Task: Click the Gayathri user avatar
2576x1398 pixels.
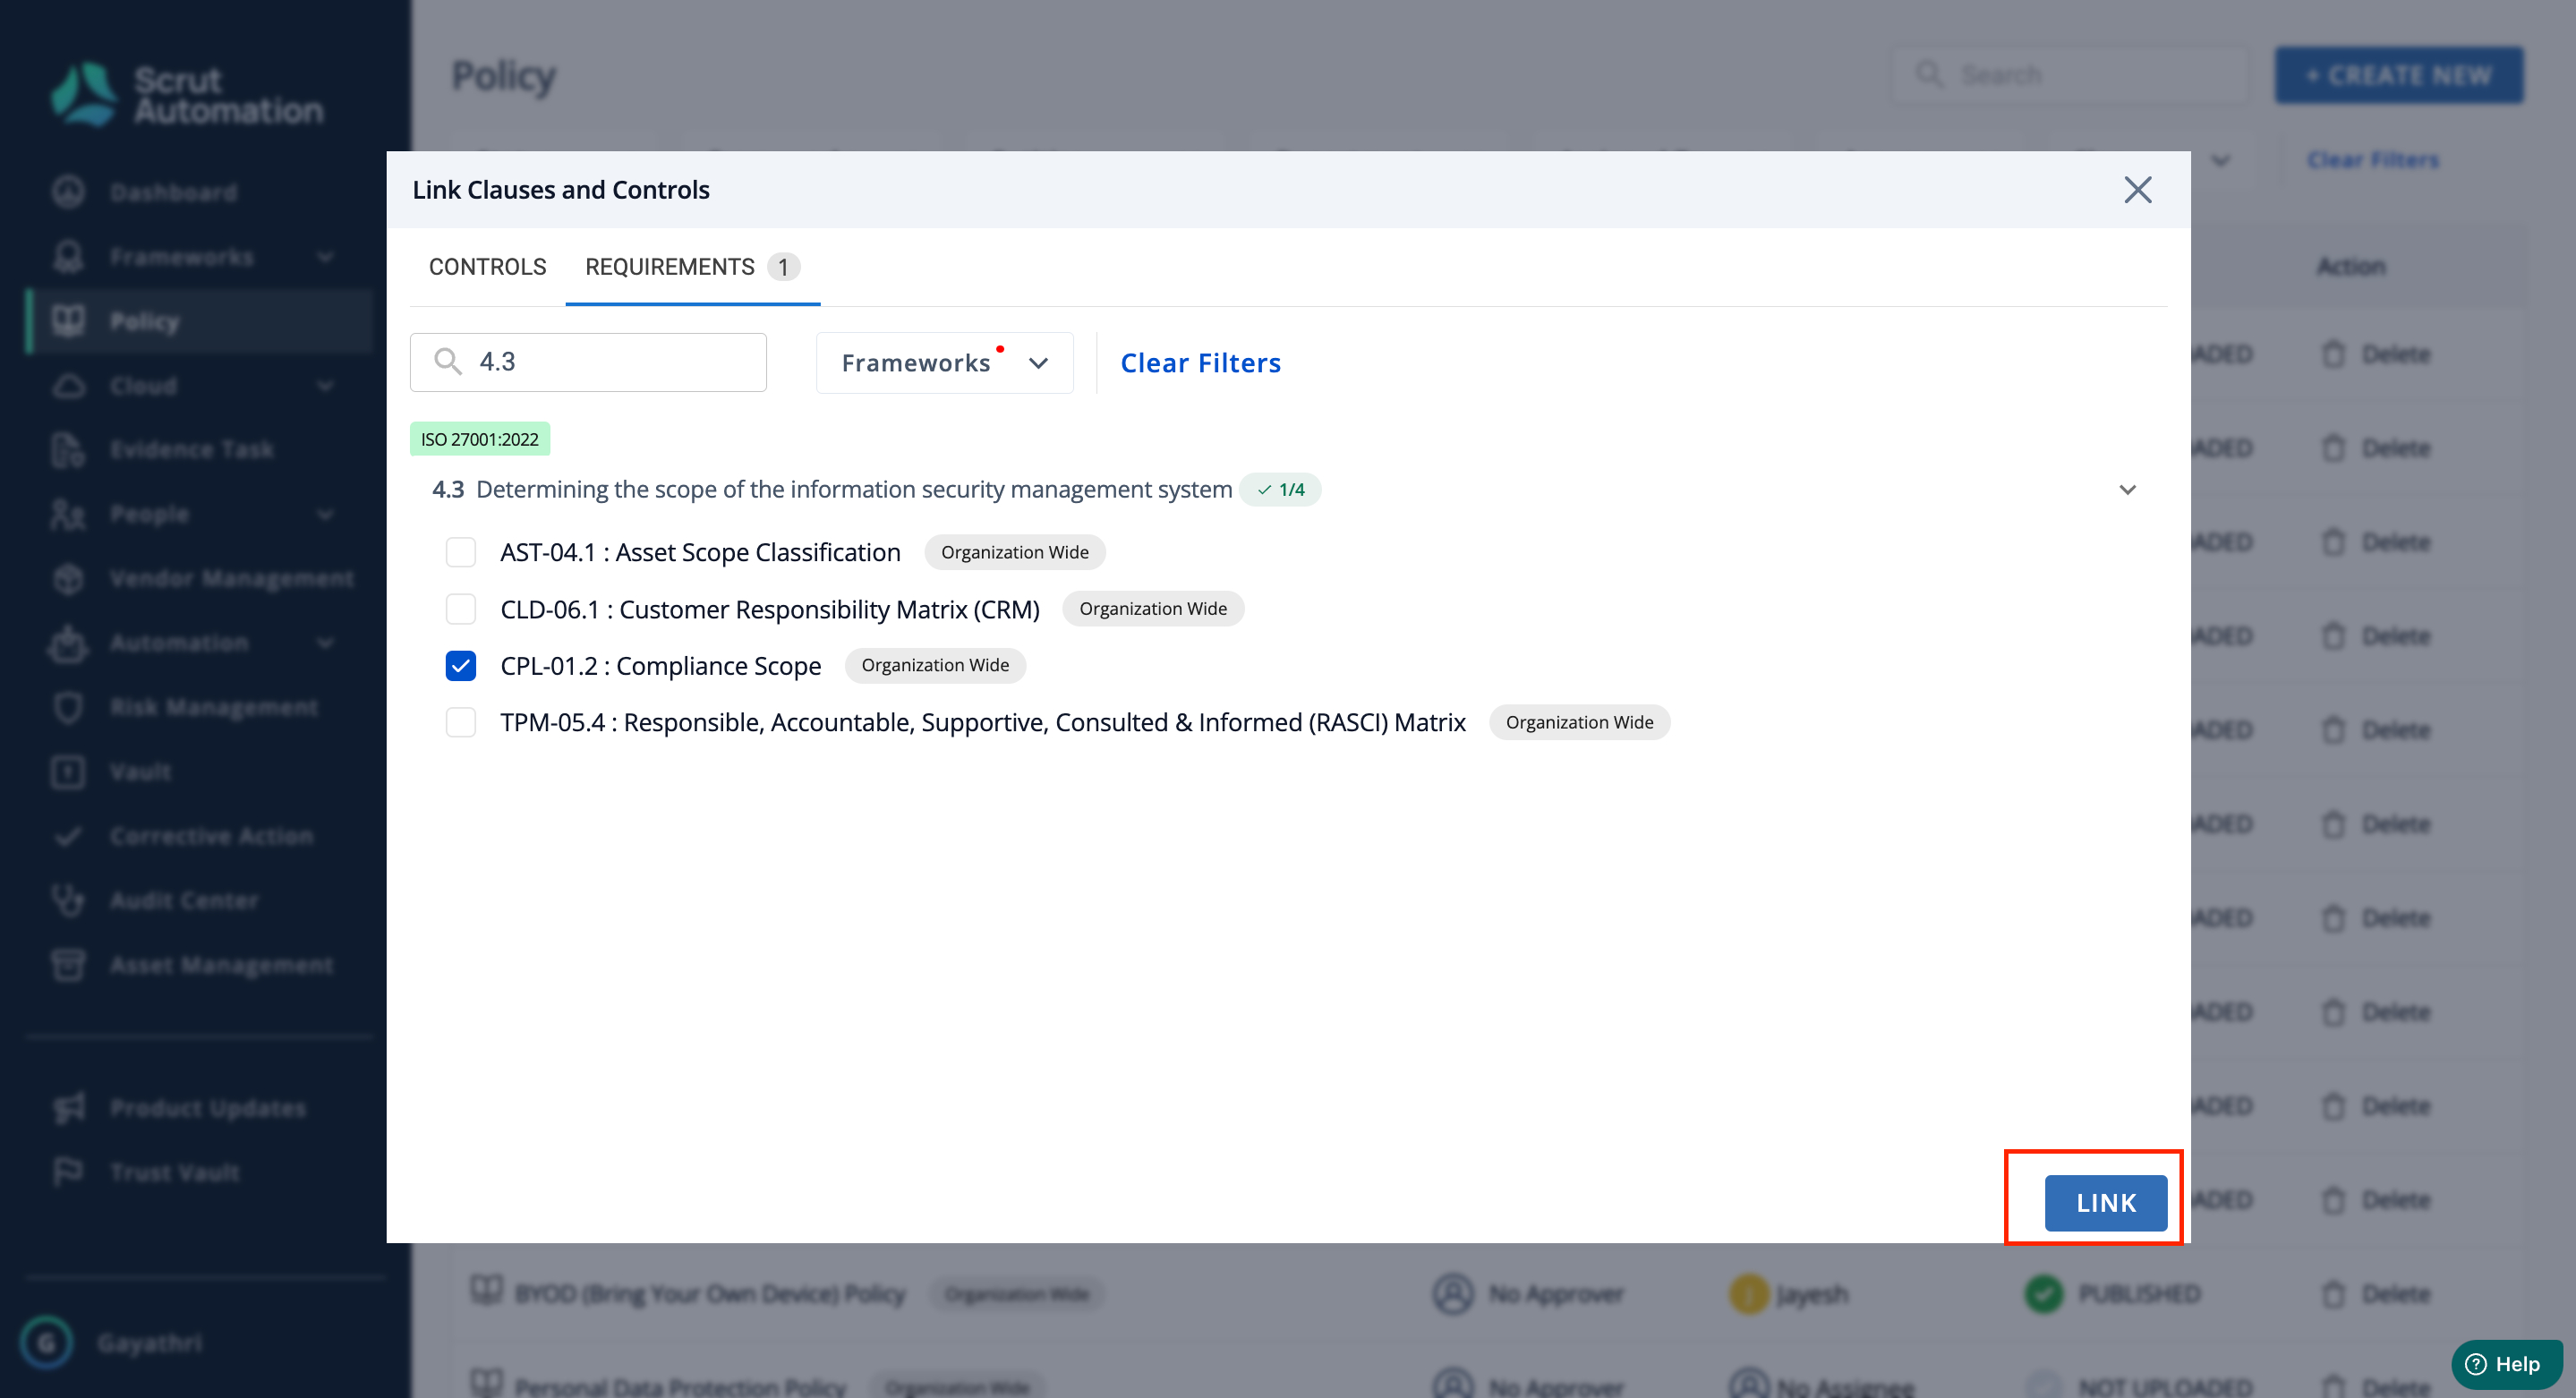Action: point(46,1342)
